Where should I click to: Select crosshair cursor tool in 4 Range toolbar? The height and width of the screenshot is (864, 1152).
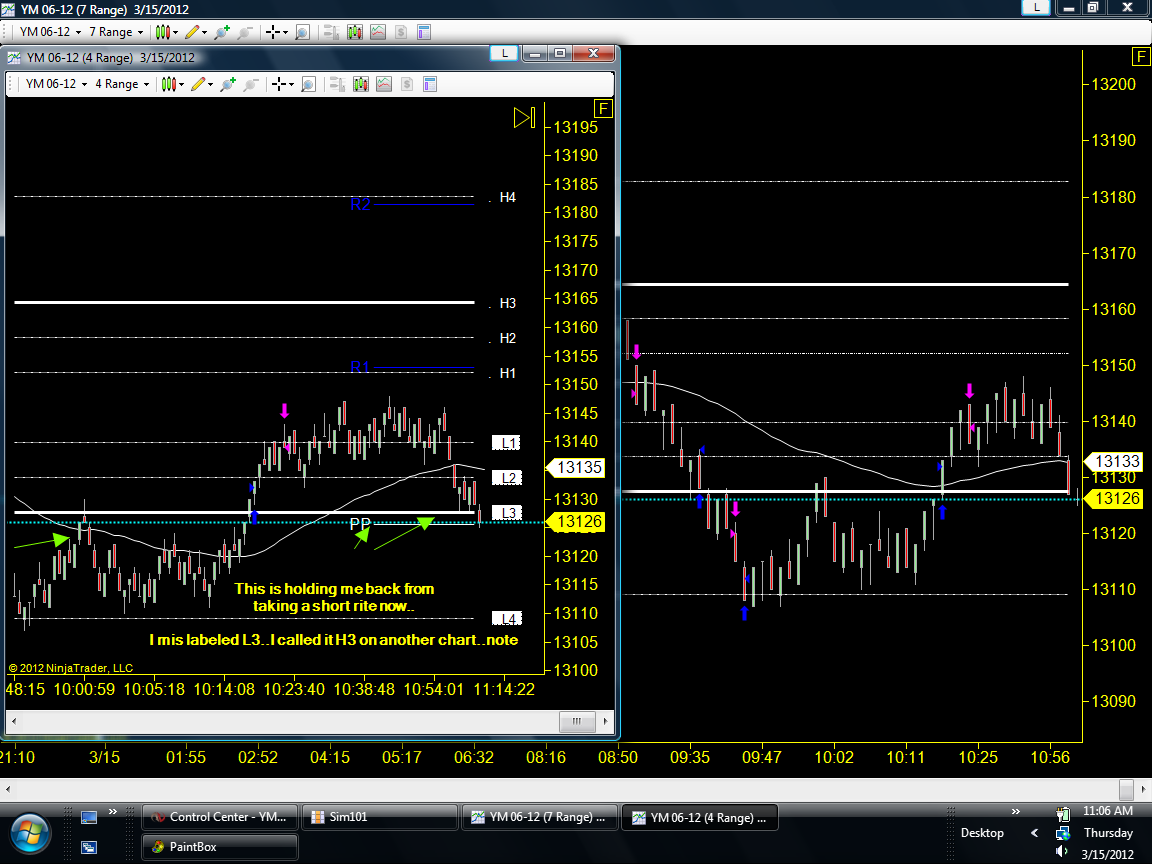click(278, 84)
